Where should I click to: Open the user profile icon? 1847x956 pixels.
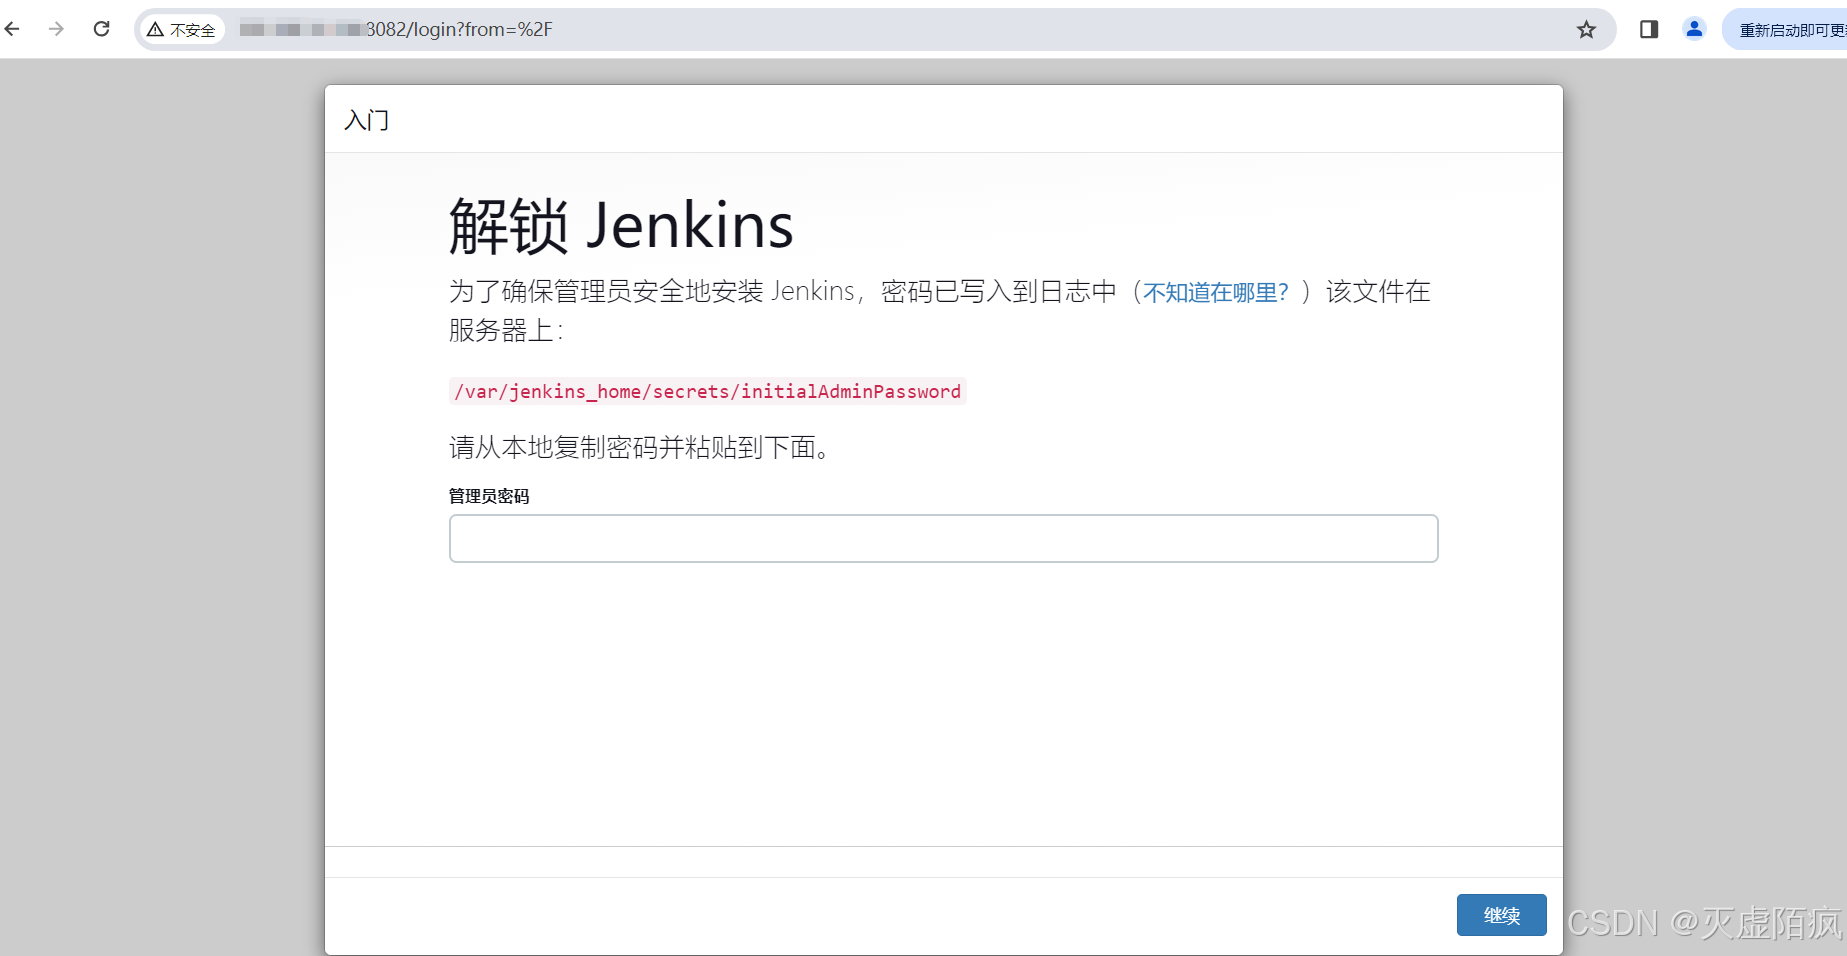tap(1694, 29)
